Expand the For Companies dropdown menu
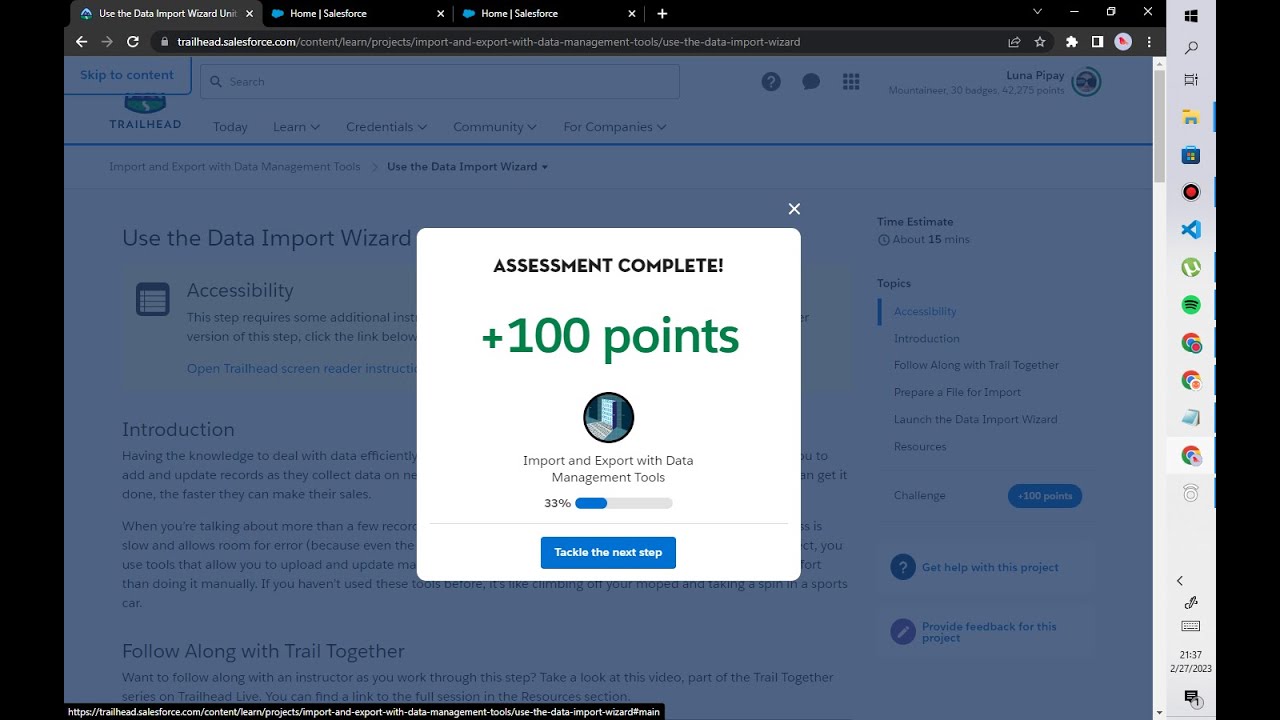This screenshot has width=1280, height=720. (x=615, y=127)
